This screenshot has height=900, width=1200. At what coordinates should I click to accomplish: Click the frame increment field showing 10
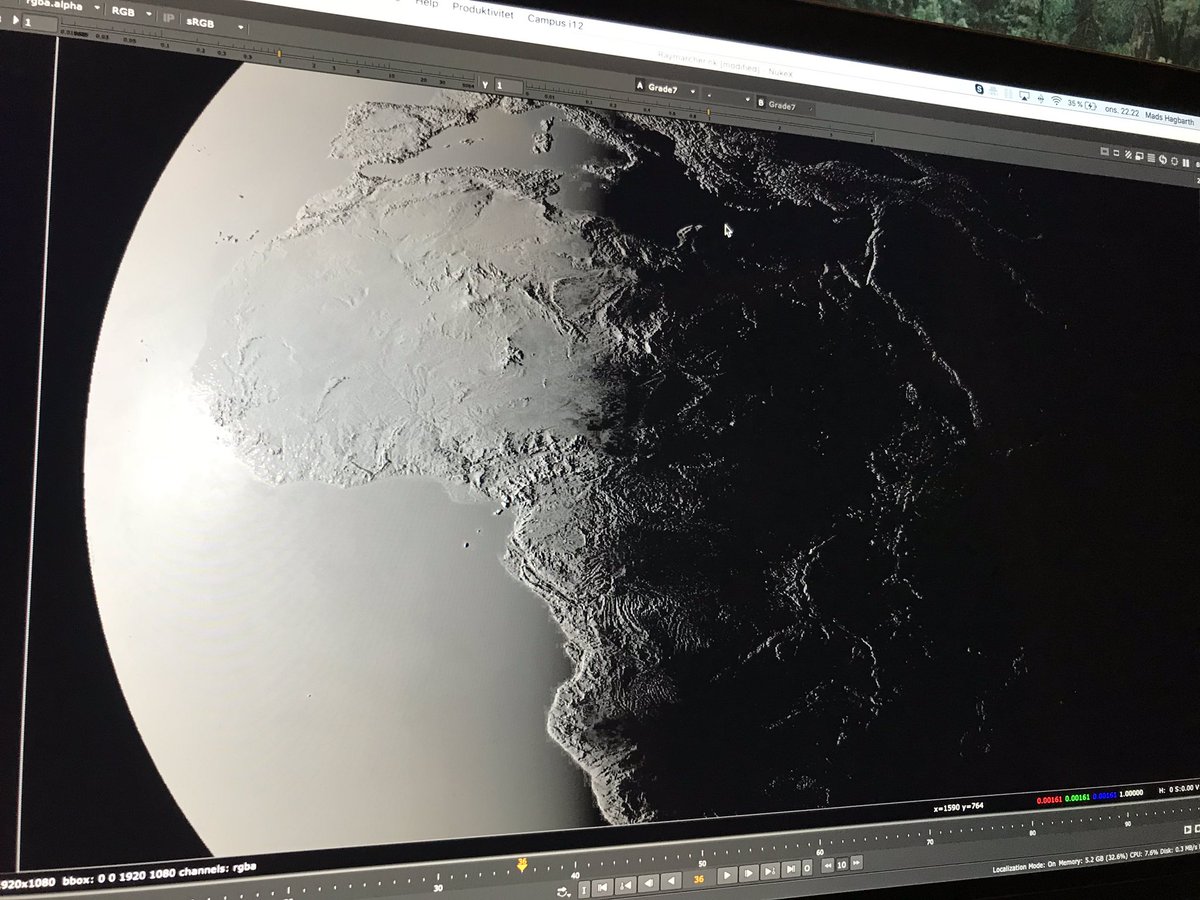tap(842, 865)
